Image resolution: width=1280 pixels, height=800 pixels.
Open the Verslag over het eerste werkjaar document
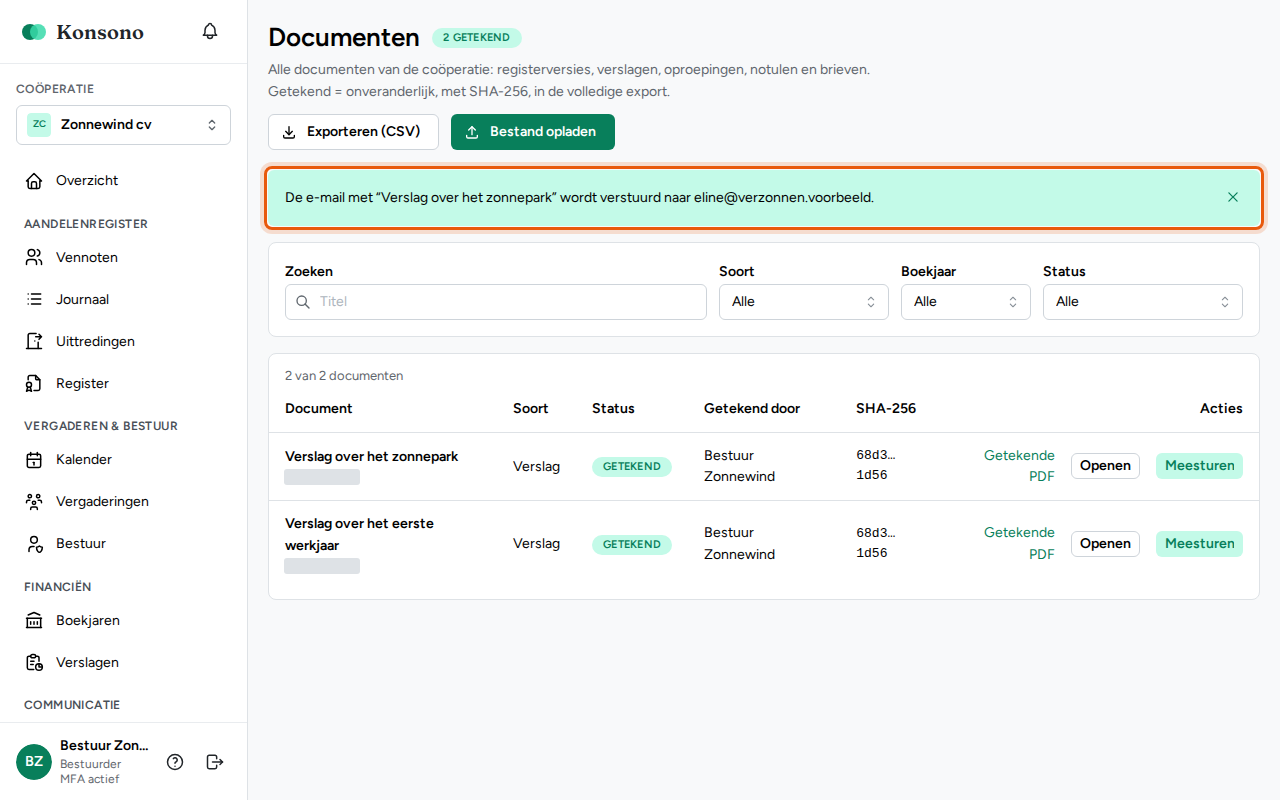click(1105, 544)
